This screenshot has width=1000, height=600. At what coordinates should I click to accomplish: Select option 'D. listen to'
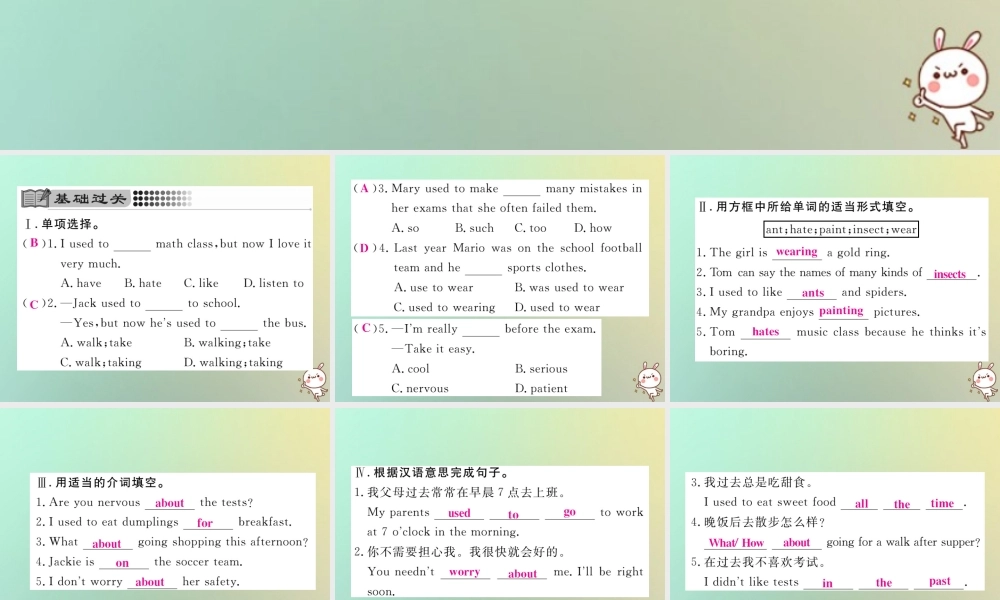(274, 283)
